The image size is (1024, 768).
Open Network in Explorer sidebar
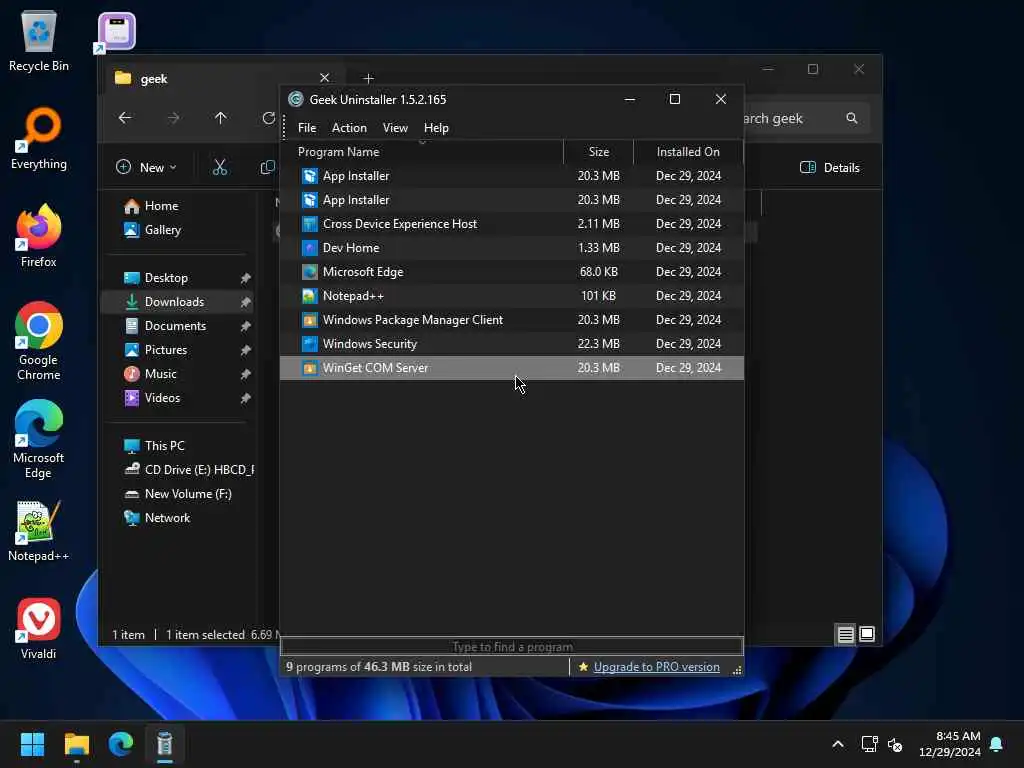pos(157,518)
